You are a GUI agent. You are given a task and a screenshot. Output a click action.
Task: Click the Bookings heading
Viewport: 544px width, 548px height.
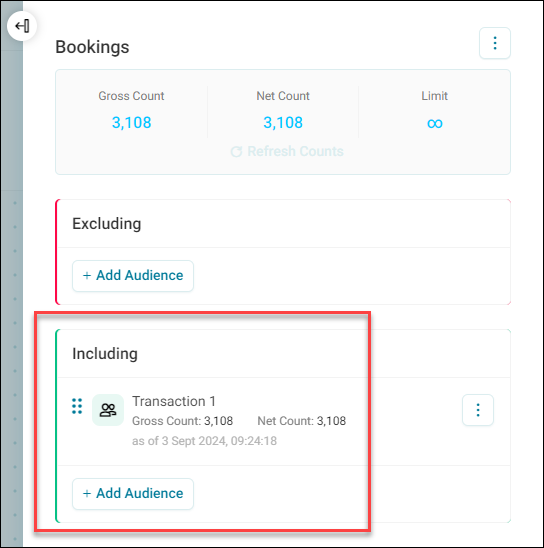pos(92,47)
